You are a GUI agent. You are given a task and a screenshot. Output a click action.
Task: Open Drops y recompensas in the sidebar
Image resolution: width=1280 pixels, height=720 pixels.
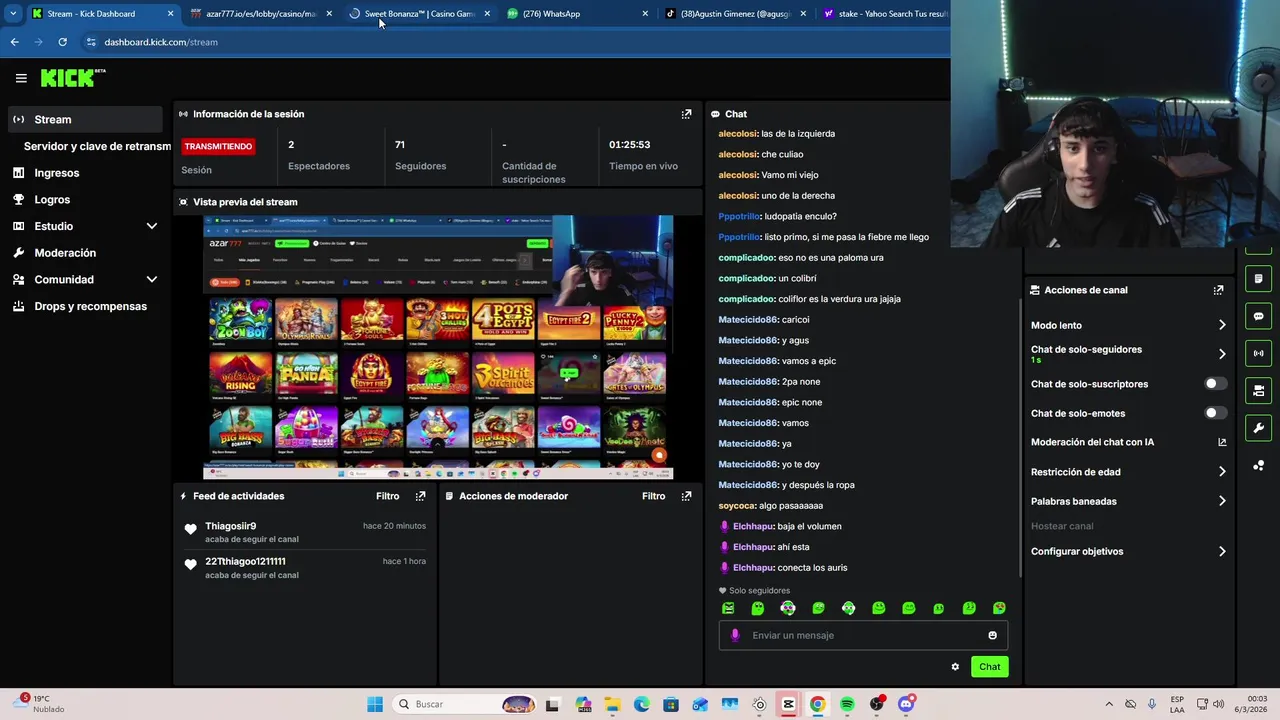[x=84, y=306]
